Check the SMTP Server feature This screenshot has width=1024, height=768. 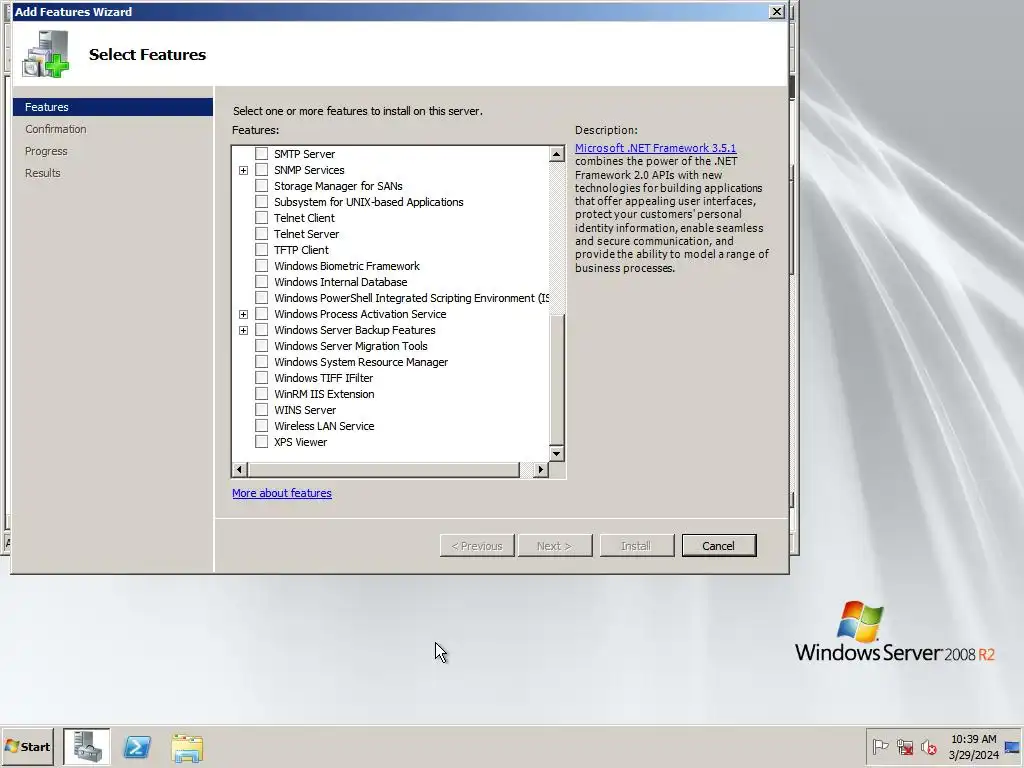tap(261, 153)
